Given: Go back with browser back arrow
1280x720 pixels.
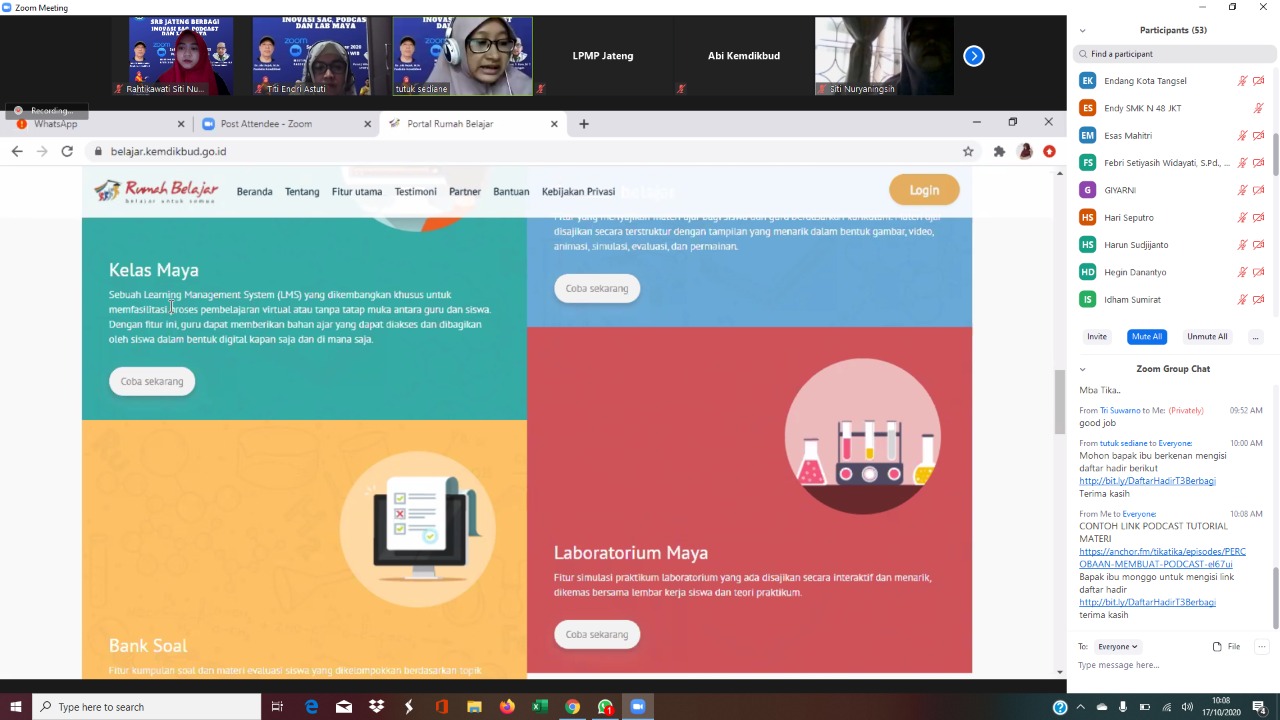Looking at the screenshot, I should (17, 151).
